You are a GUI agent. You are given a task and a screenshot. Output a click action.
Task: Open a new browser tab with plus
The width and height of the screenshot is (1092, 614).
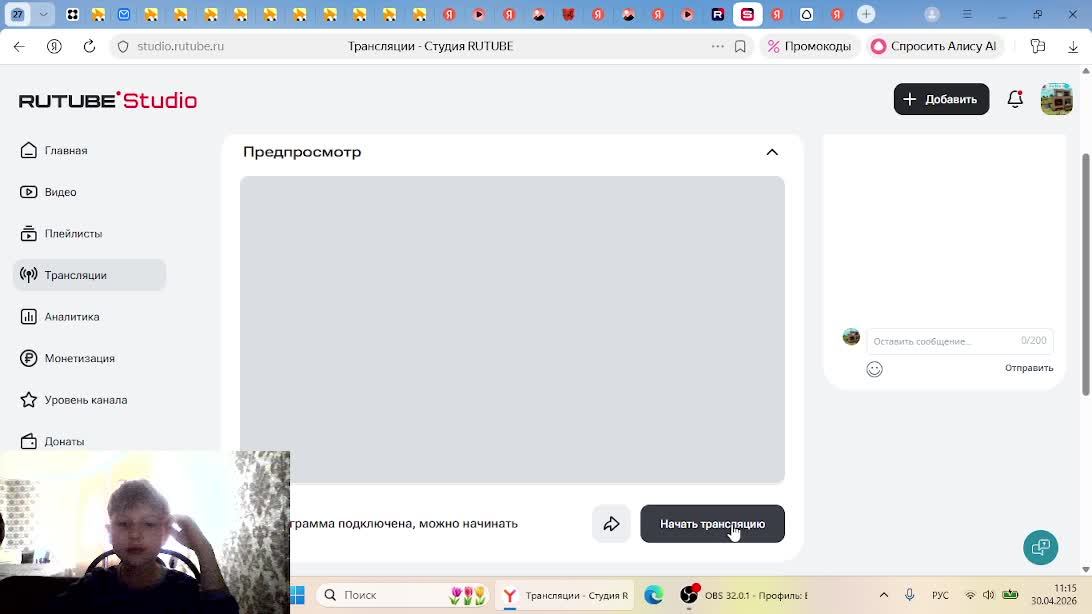[866, 14]
